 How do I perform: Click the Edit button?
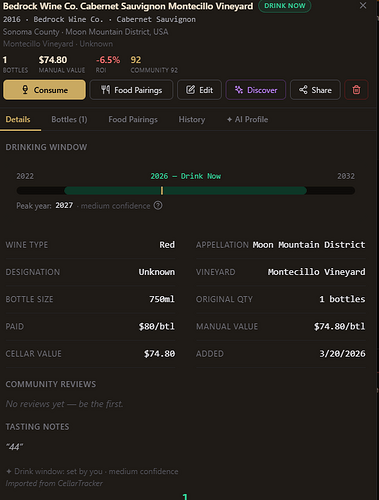[x=199, y=90]
